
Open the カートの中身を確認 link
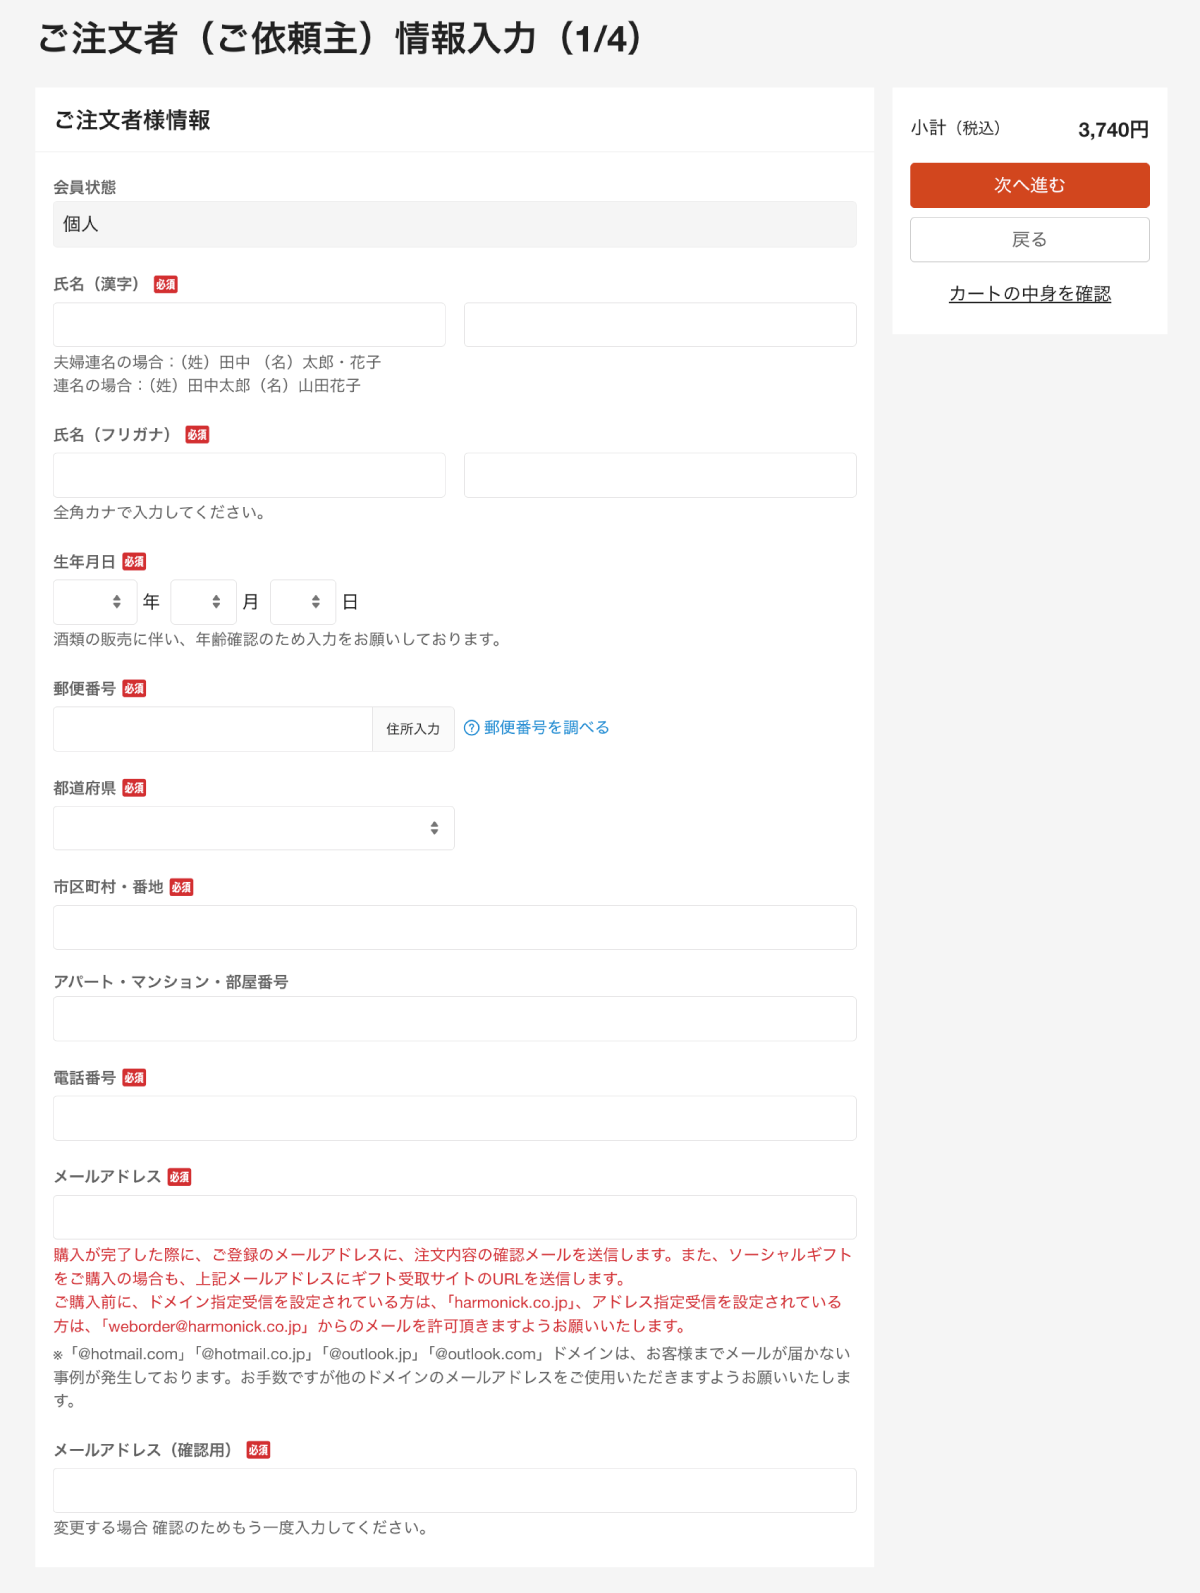click(x=1029, y=294)
